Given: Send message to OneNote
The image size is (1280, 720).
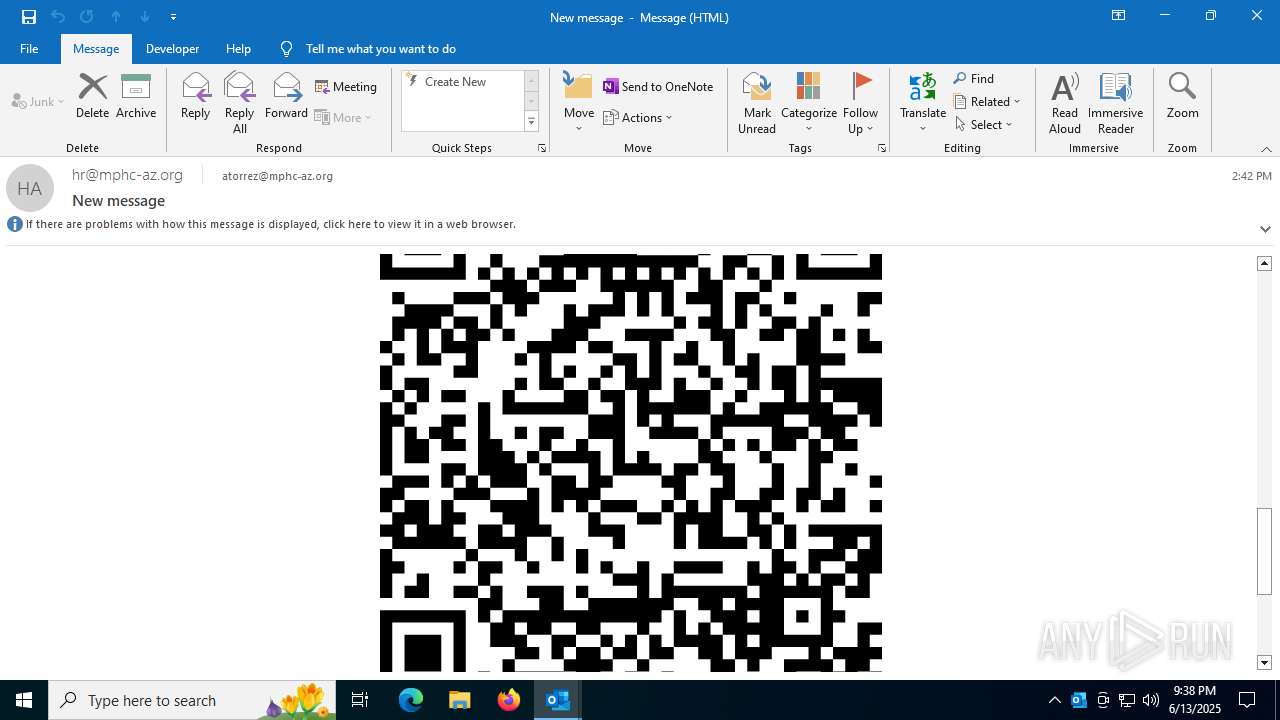Looking at the screenshot, I should point(658,87).
